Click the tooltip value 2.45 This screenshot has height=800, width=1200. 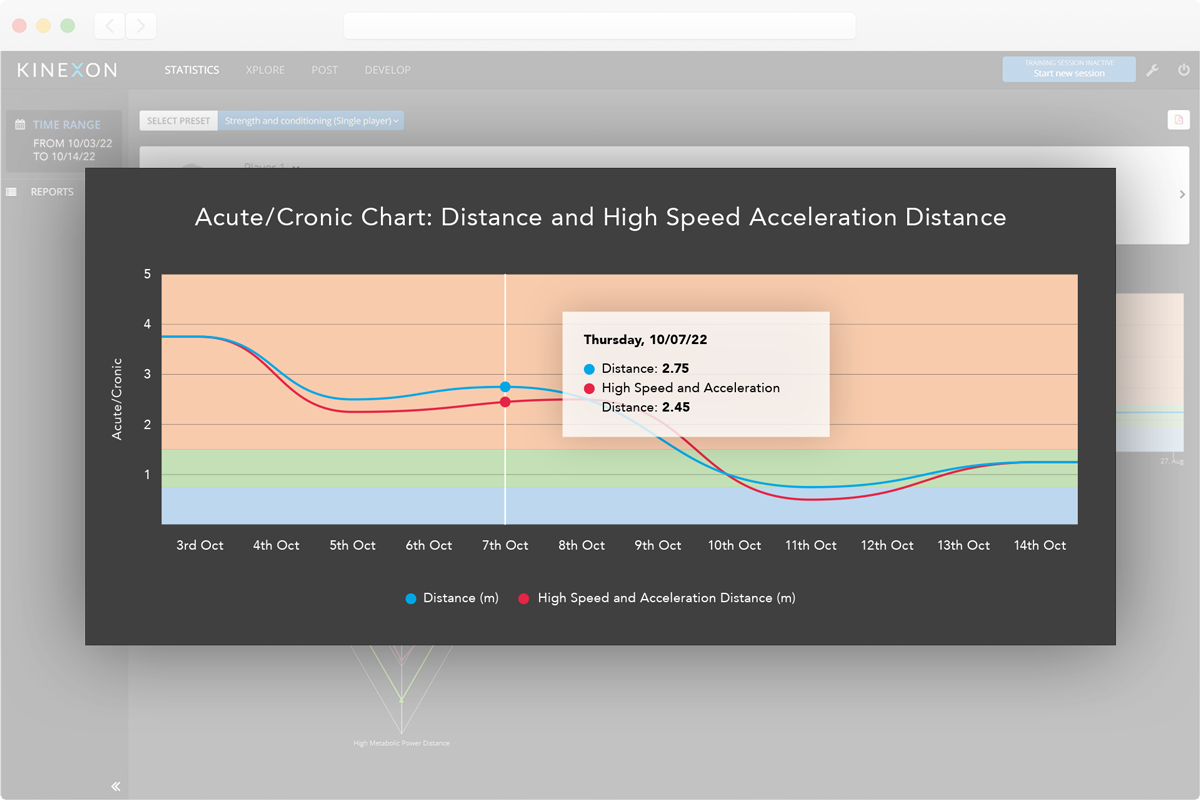pos(676,407)
